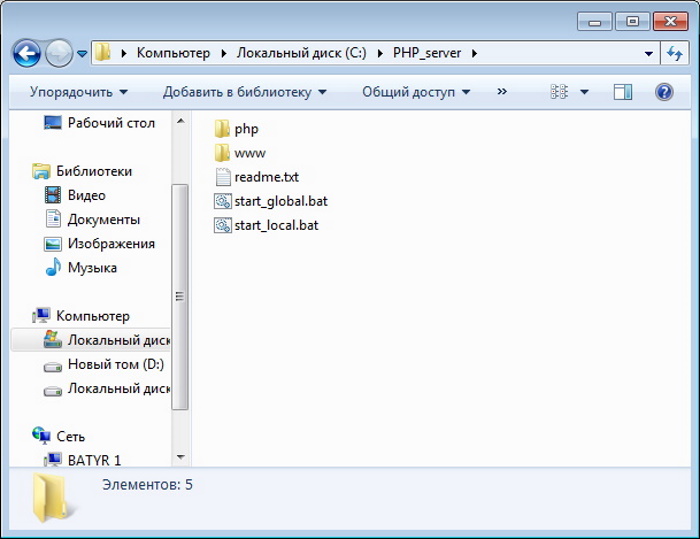
Task: Click the Компьютер icon in tree
Action: pos(41,315)
